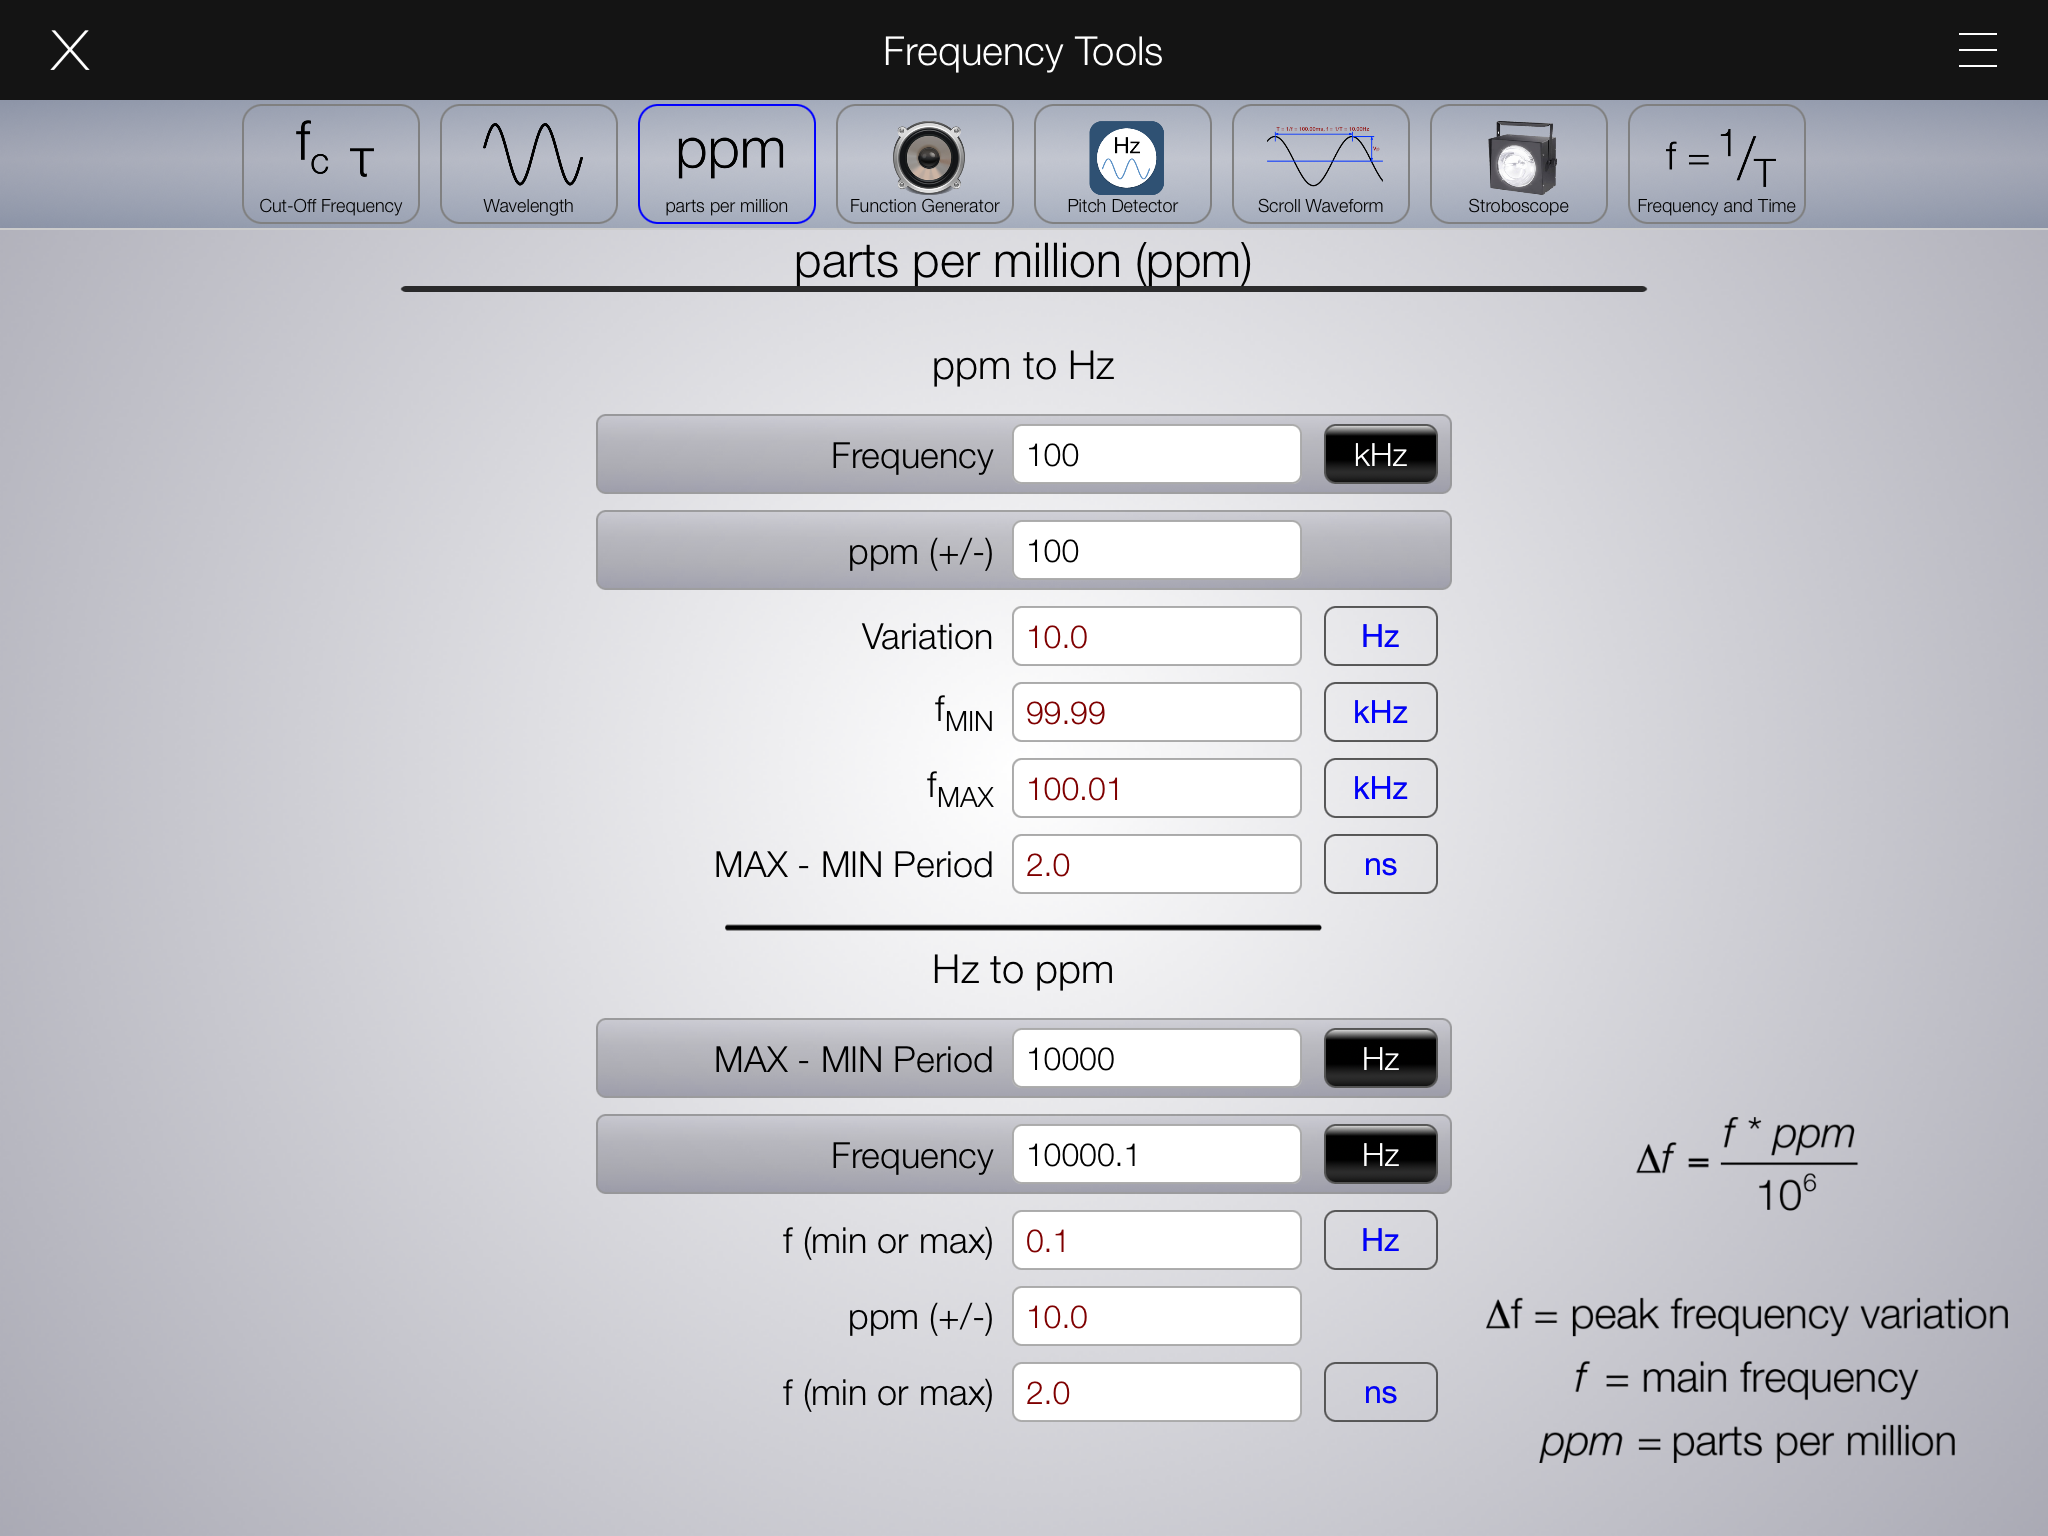Select the parts per million tool

[726, 164]
